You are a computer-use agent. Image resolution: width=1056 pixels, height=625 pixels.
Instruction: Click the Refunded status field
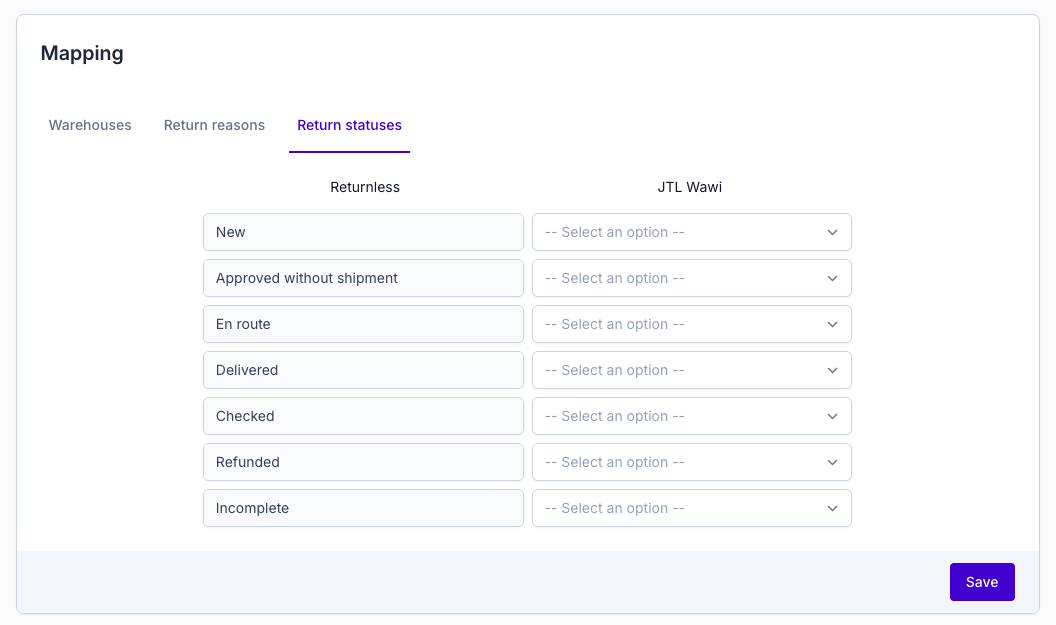coord(363,462)
